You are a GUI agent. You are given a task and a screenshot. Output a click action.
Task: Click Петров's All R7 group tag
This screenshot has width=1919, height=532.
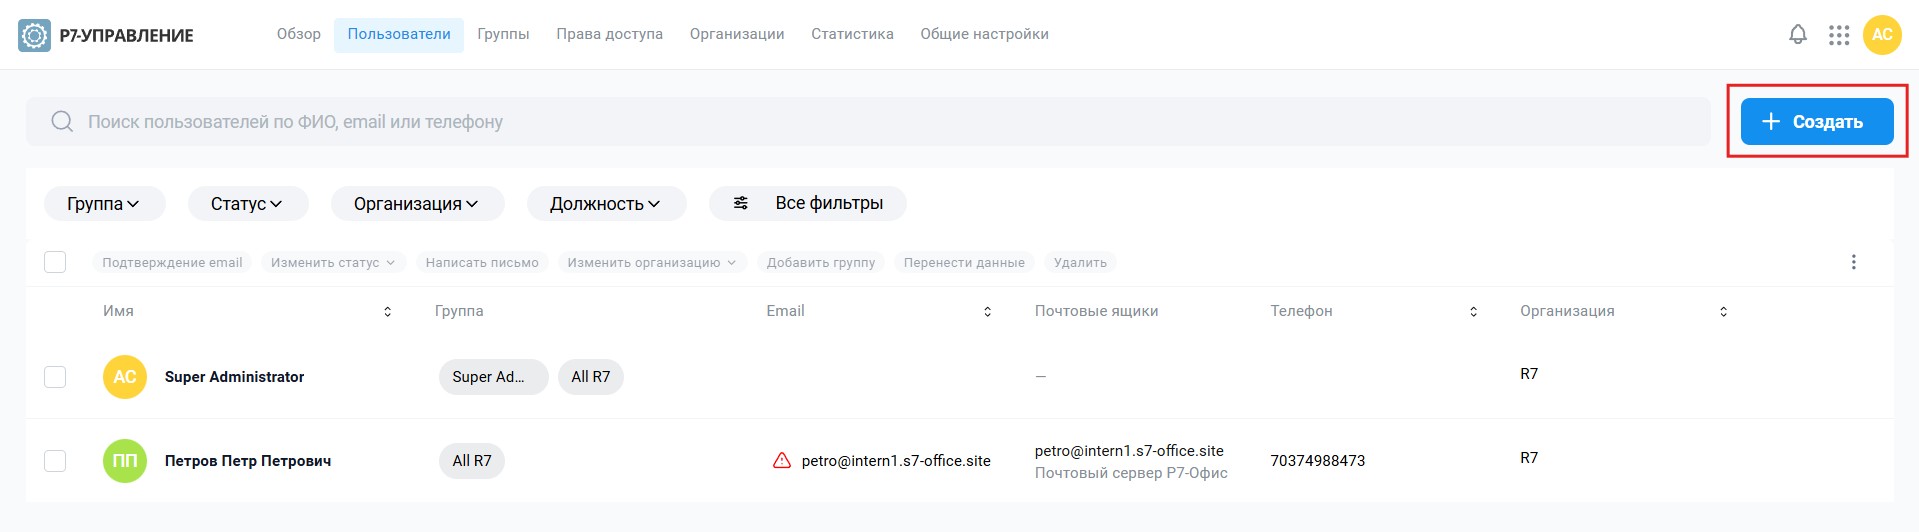472,461
